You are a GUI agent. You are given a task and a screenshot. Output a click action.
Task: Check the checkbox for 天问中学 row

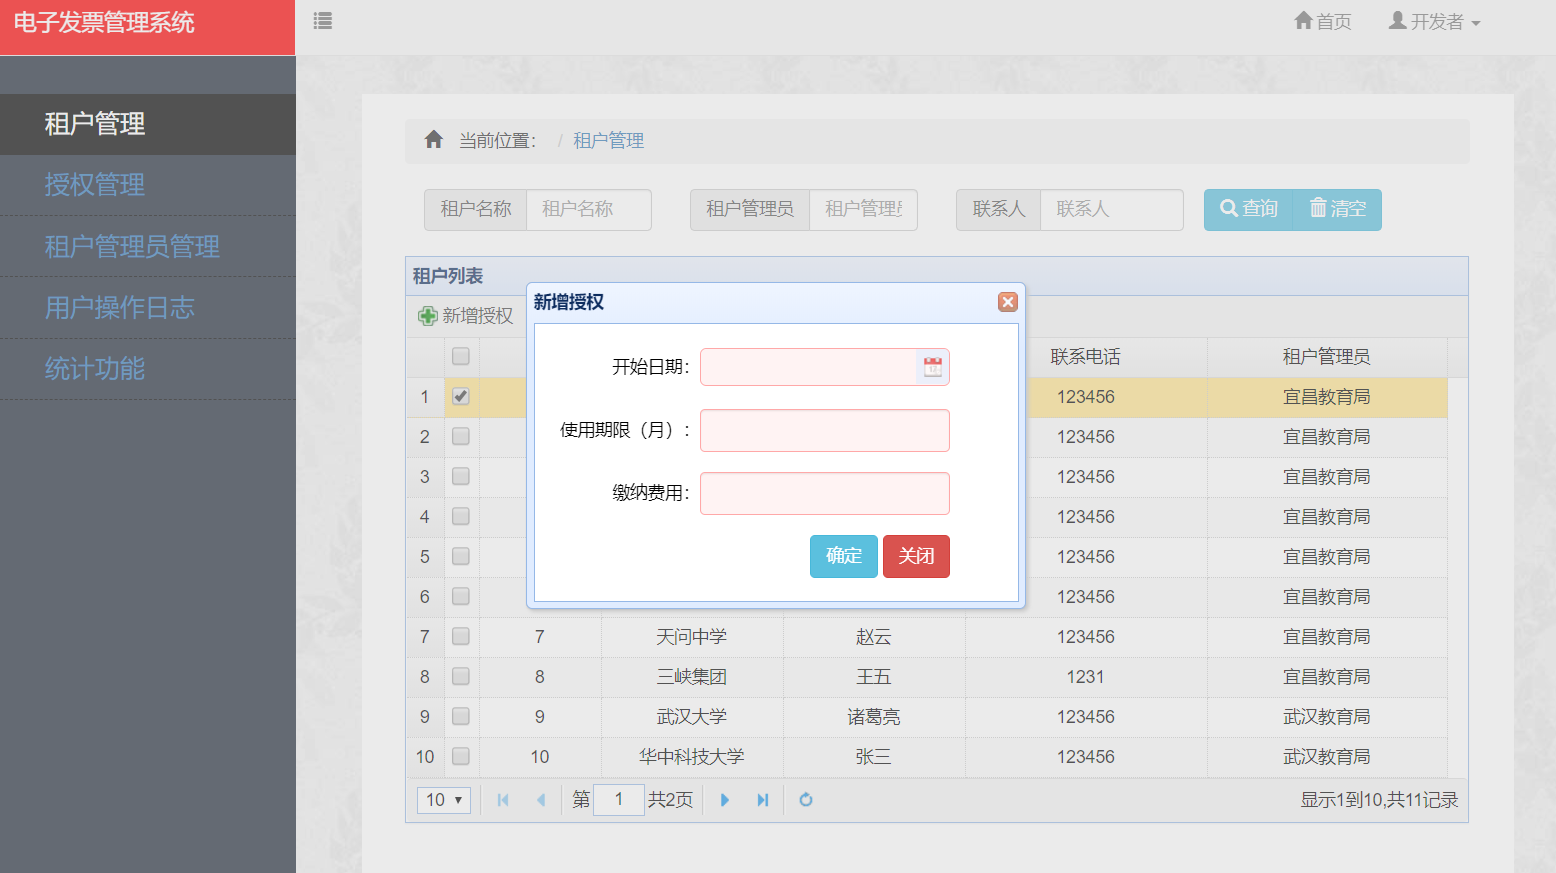461,636
